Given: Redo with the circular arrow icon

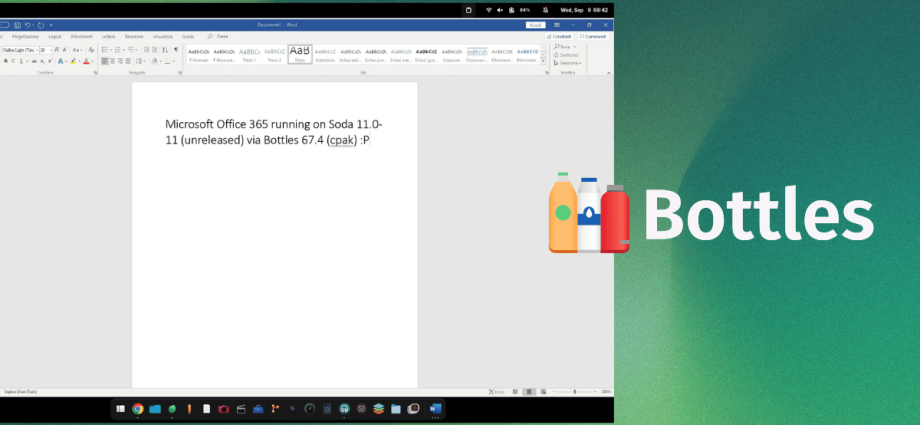Looking at the screenshot, I should pos(40,25).
